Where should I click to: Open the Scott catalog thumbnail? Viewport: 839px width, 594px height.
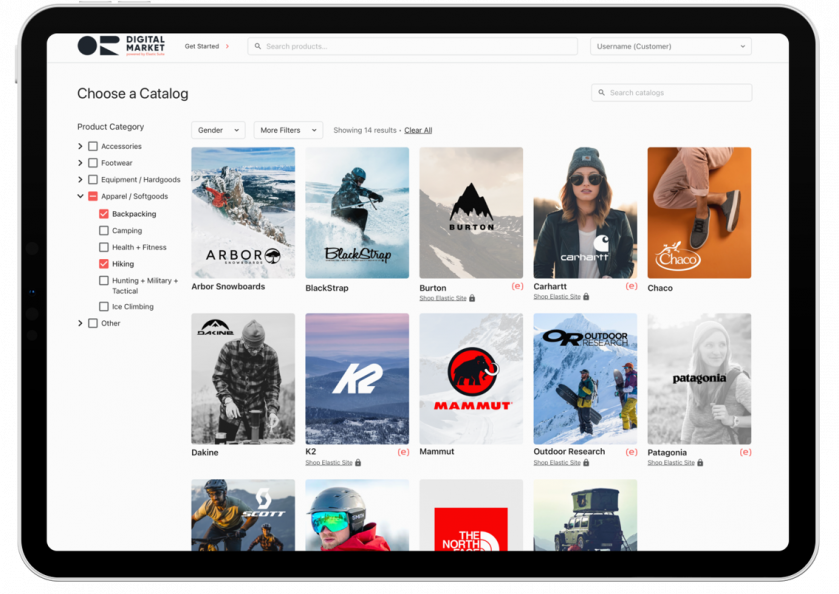click(243, 515)
